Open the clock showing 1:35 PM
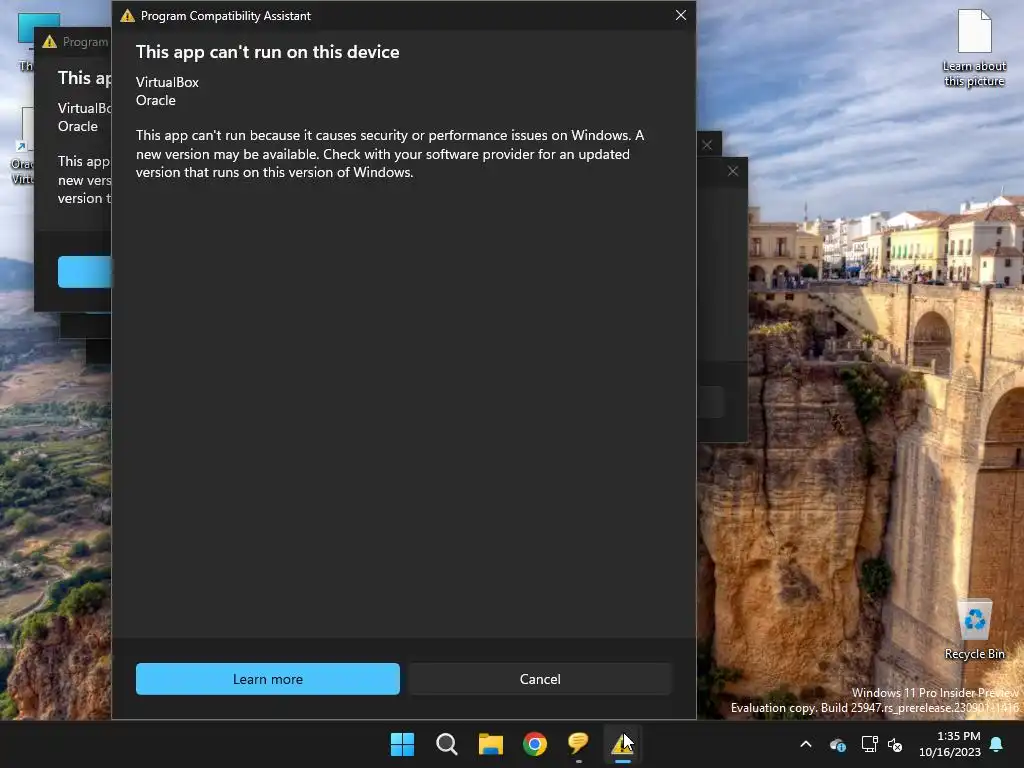The width and height of the screenshot is (1024, 768). 950,744
